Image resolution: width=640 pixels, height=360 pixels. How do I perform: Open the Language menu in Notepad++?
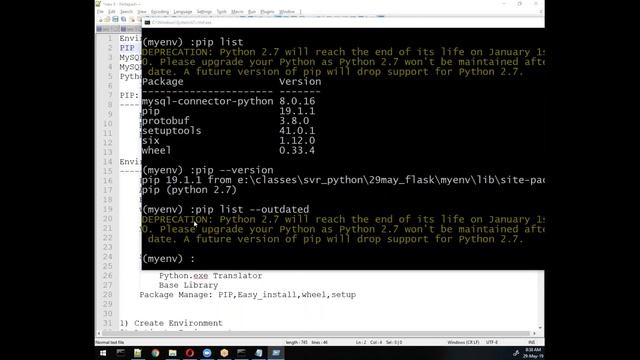coord(182,12)
